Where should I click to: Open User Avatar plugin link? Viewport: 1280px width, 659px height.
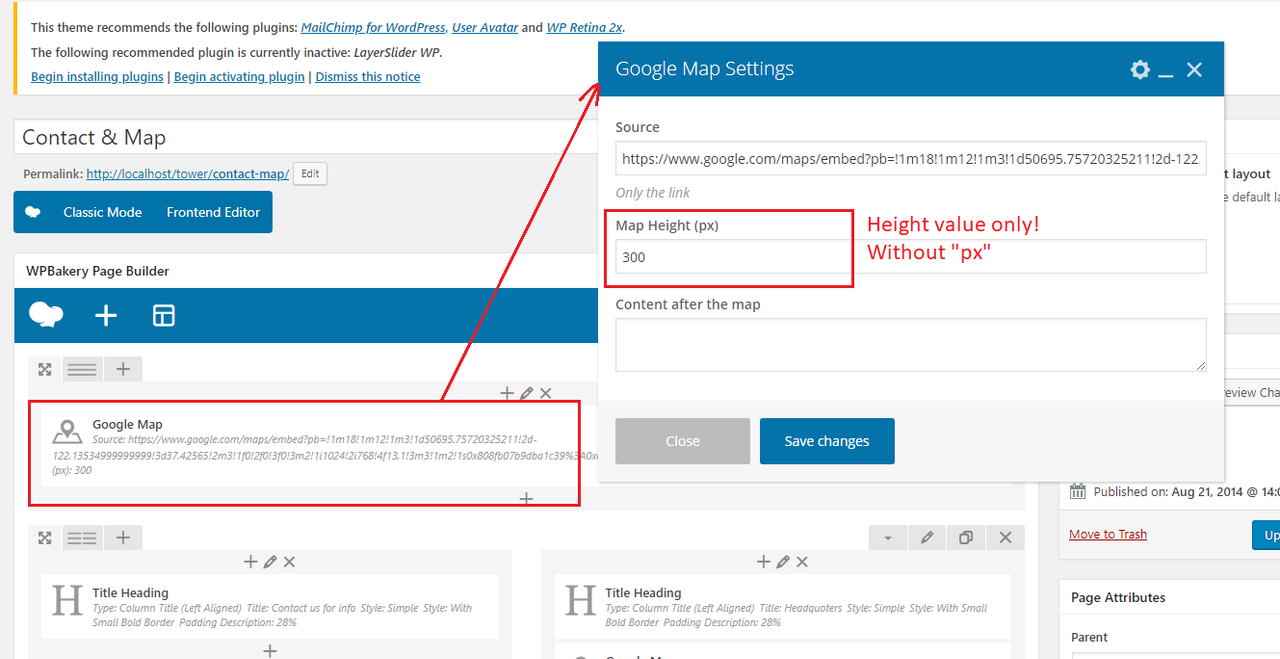[x=485, y=27]
